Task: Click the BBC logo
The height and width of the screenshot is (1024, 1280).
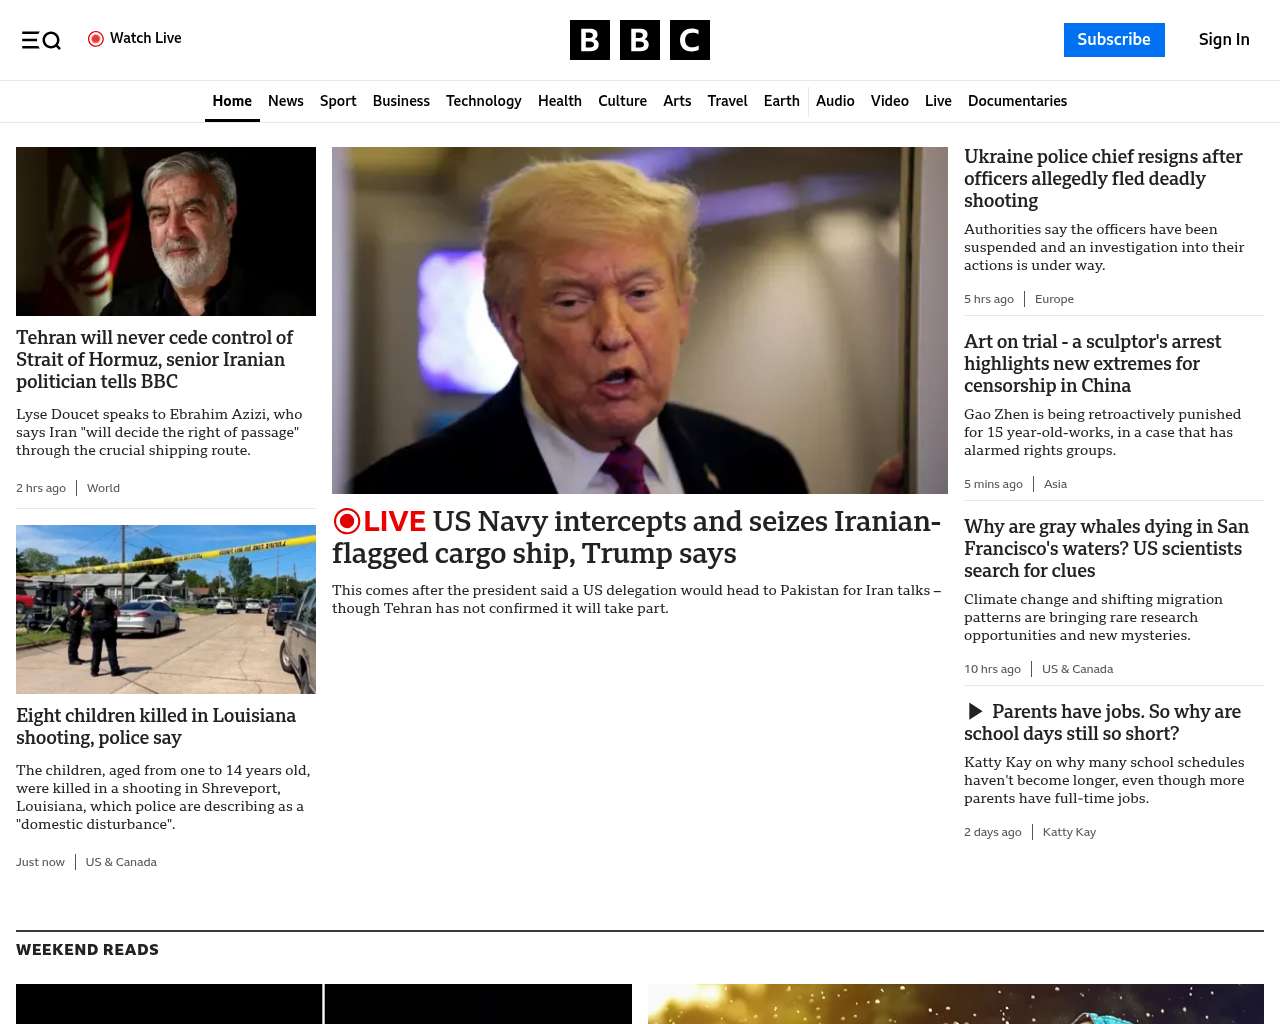Action: [639, 40]
